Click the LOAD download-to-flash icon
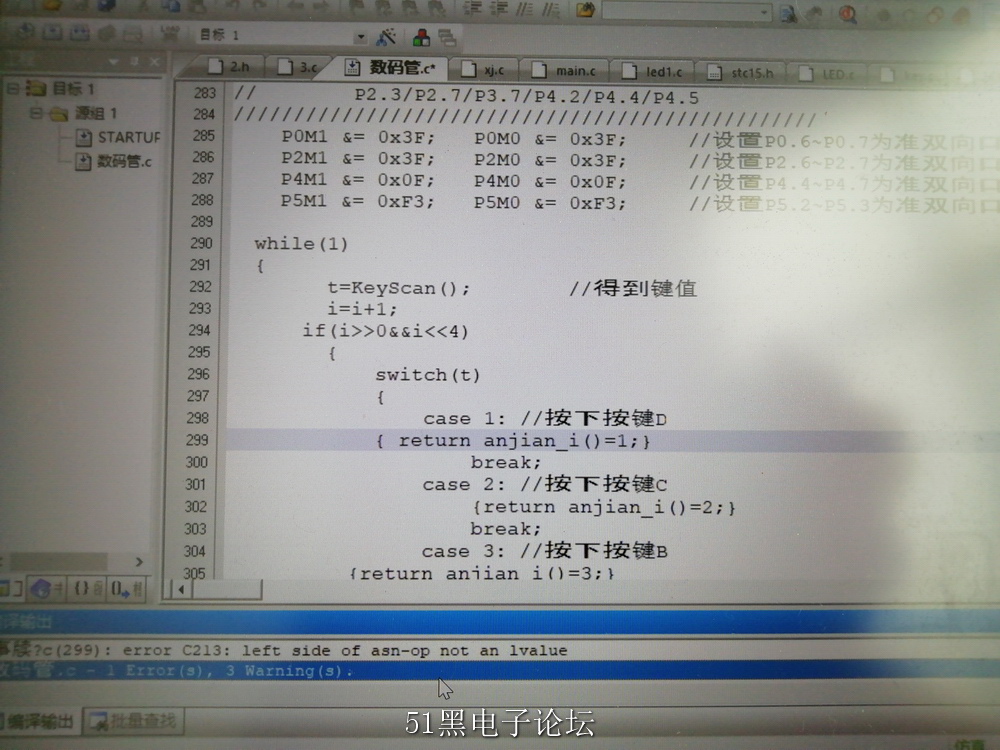The height and width of the screenshot is (750, 1000). tap(169, 33)
